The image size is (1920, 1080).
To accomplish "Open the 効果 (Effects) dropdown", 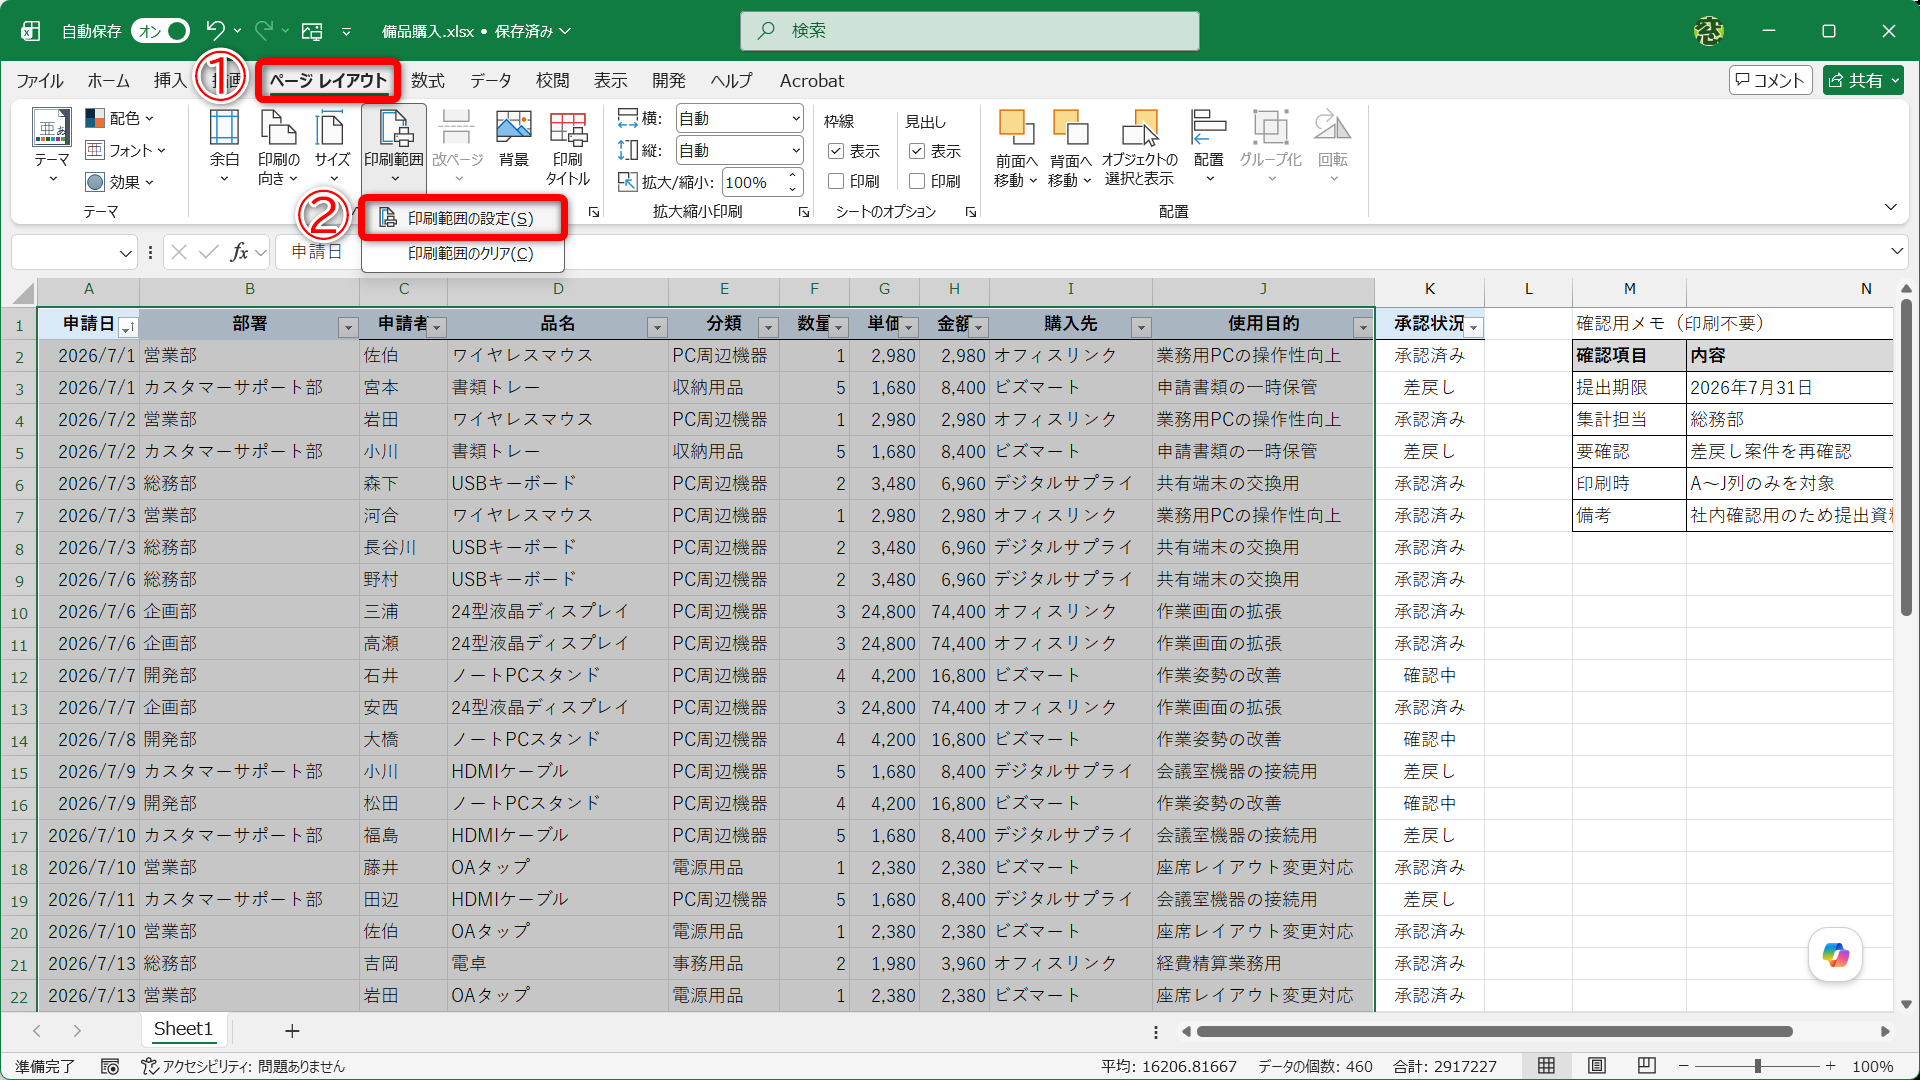I will [120, 182].
